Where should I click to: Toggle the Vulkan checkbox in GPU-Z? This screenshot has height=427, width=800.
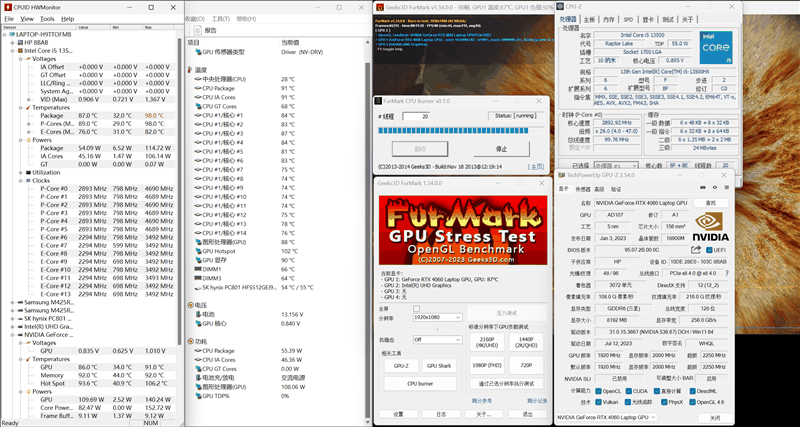tap(598, 402)
